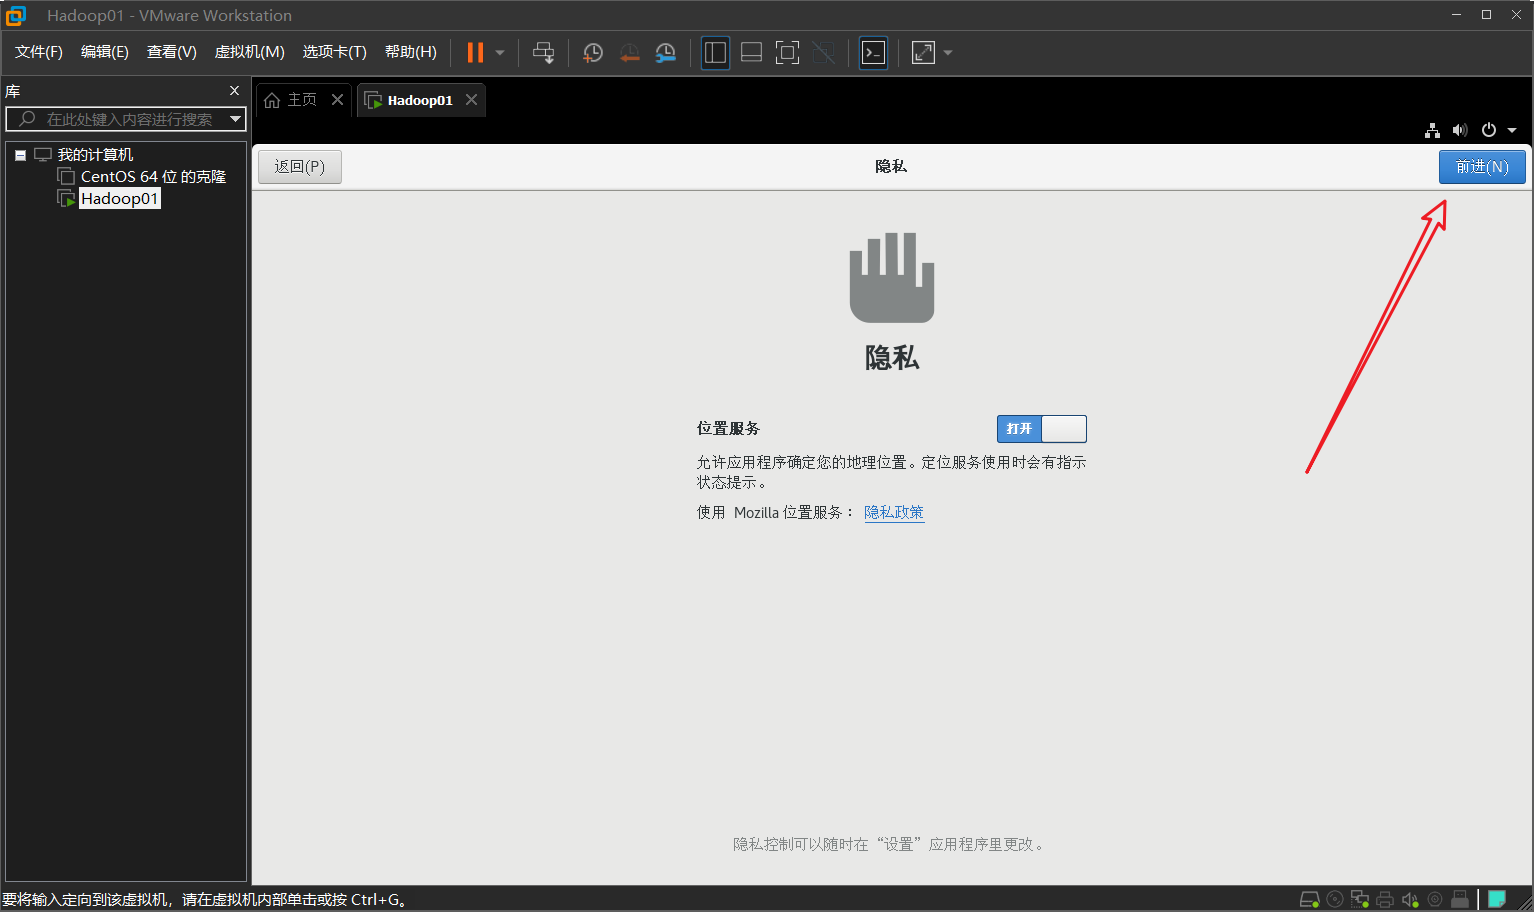Screen dimensions: 1534x912
Task: Toggle the 位置服务 location switch
Action: [x=1041, y=429]
